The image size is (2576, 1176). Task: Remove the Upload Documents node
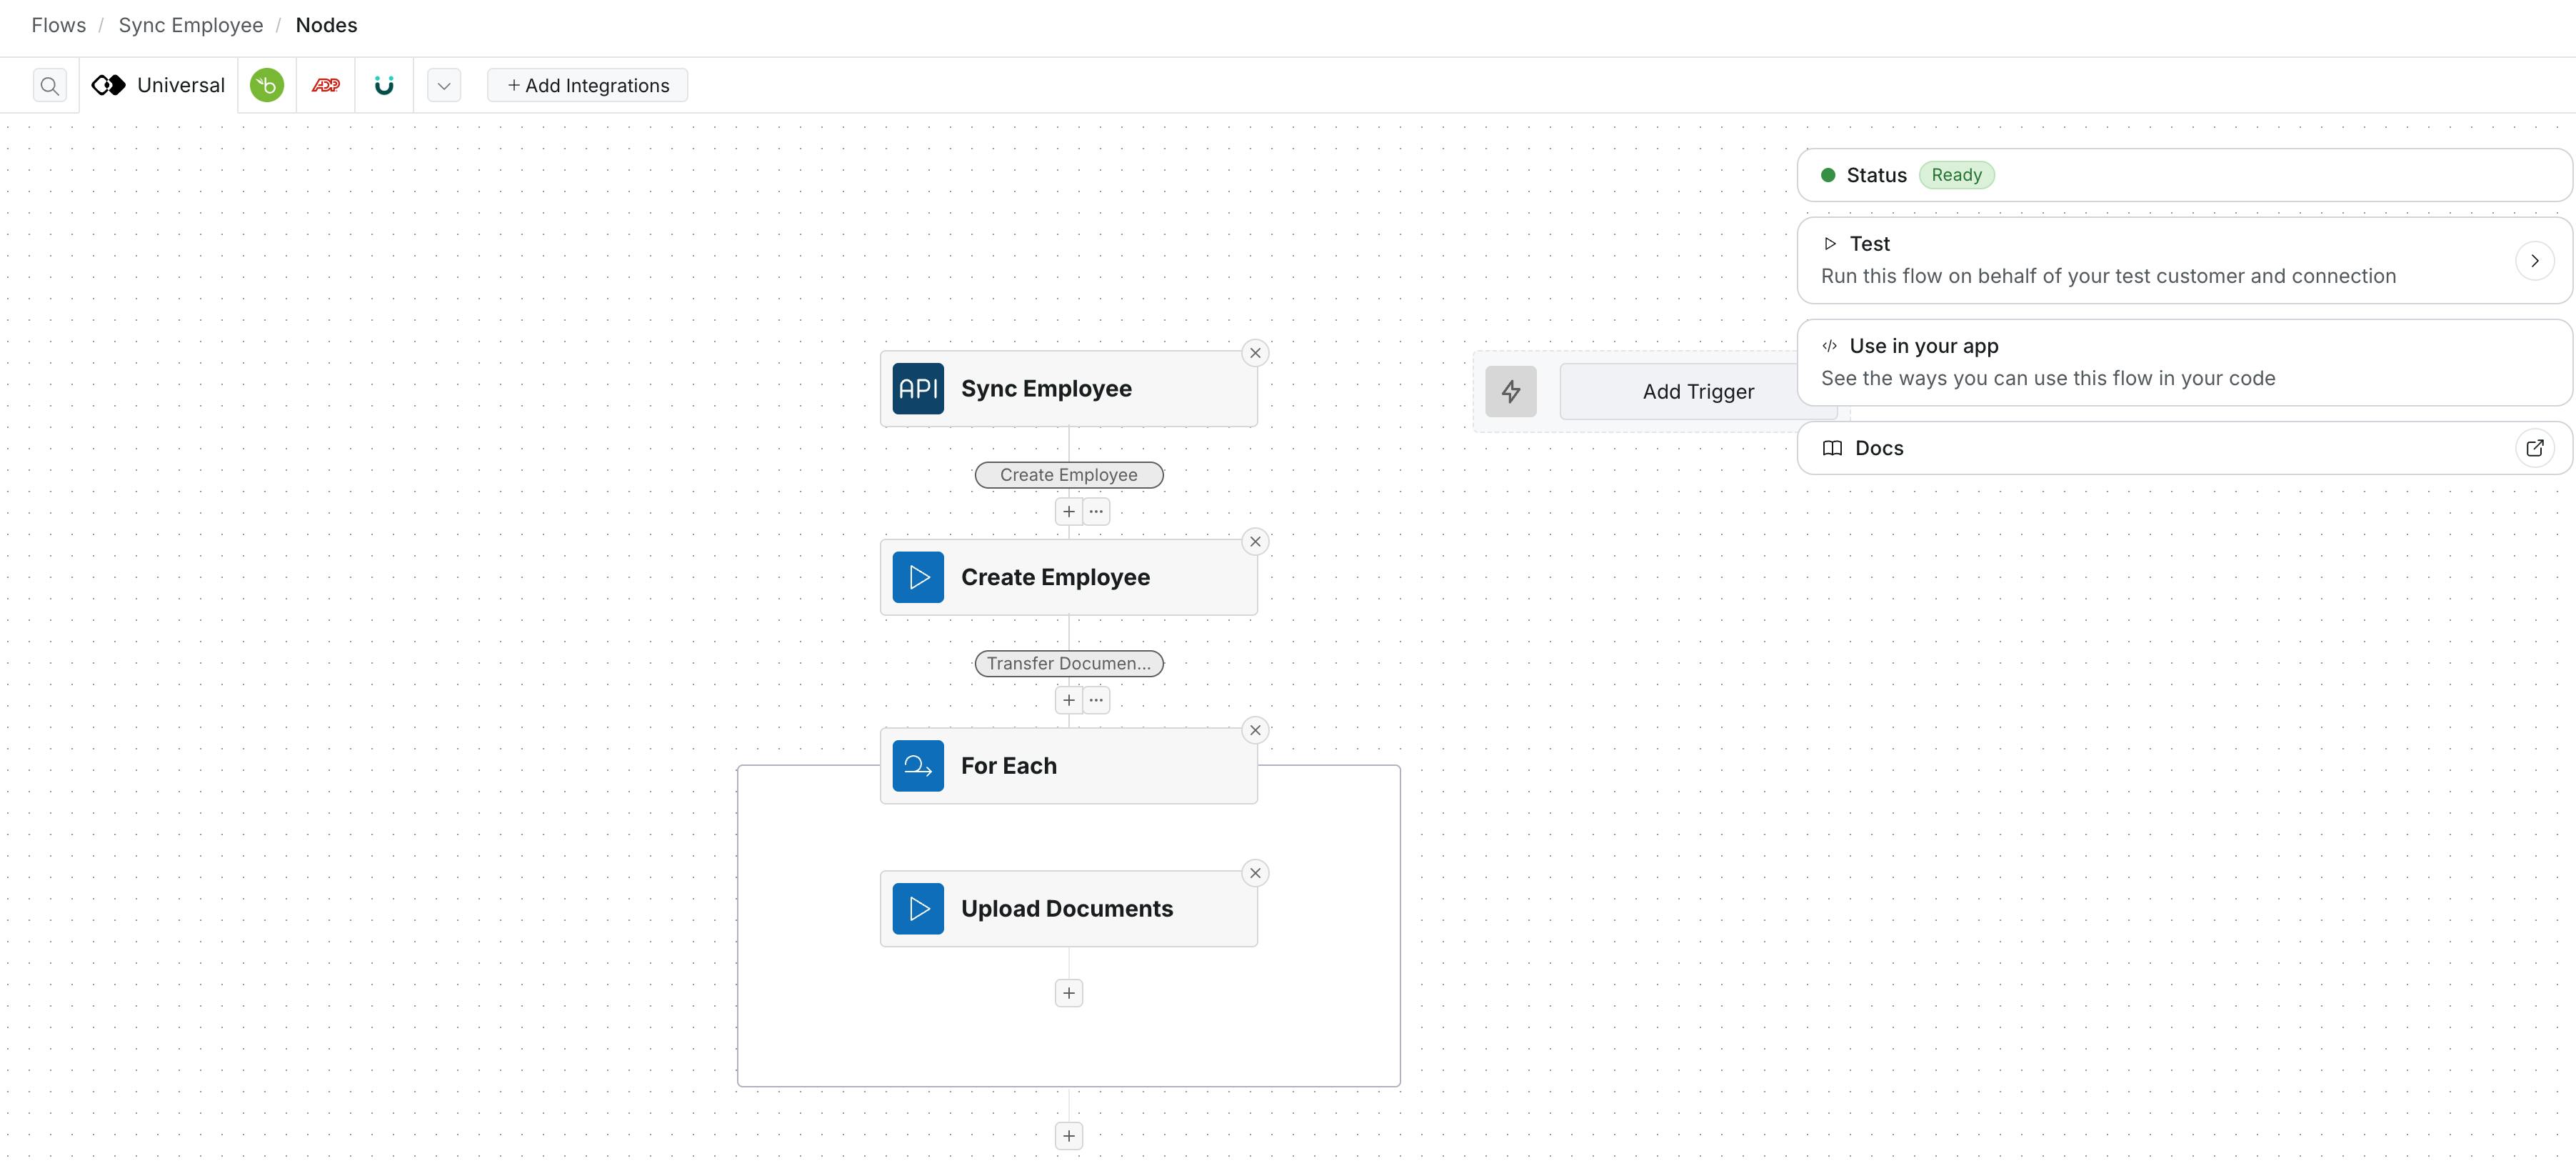tap(1255, 874)
